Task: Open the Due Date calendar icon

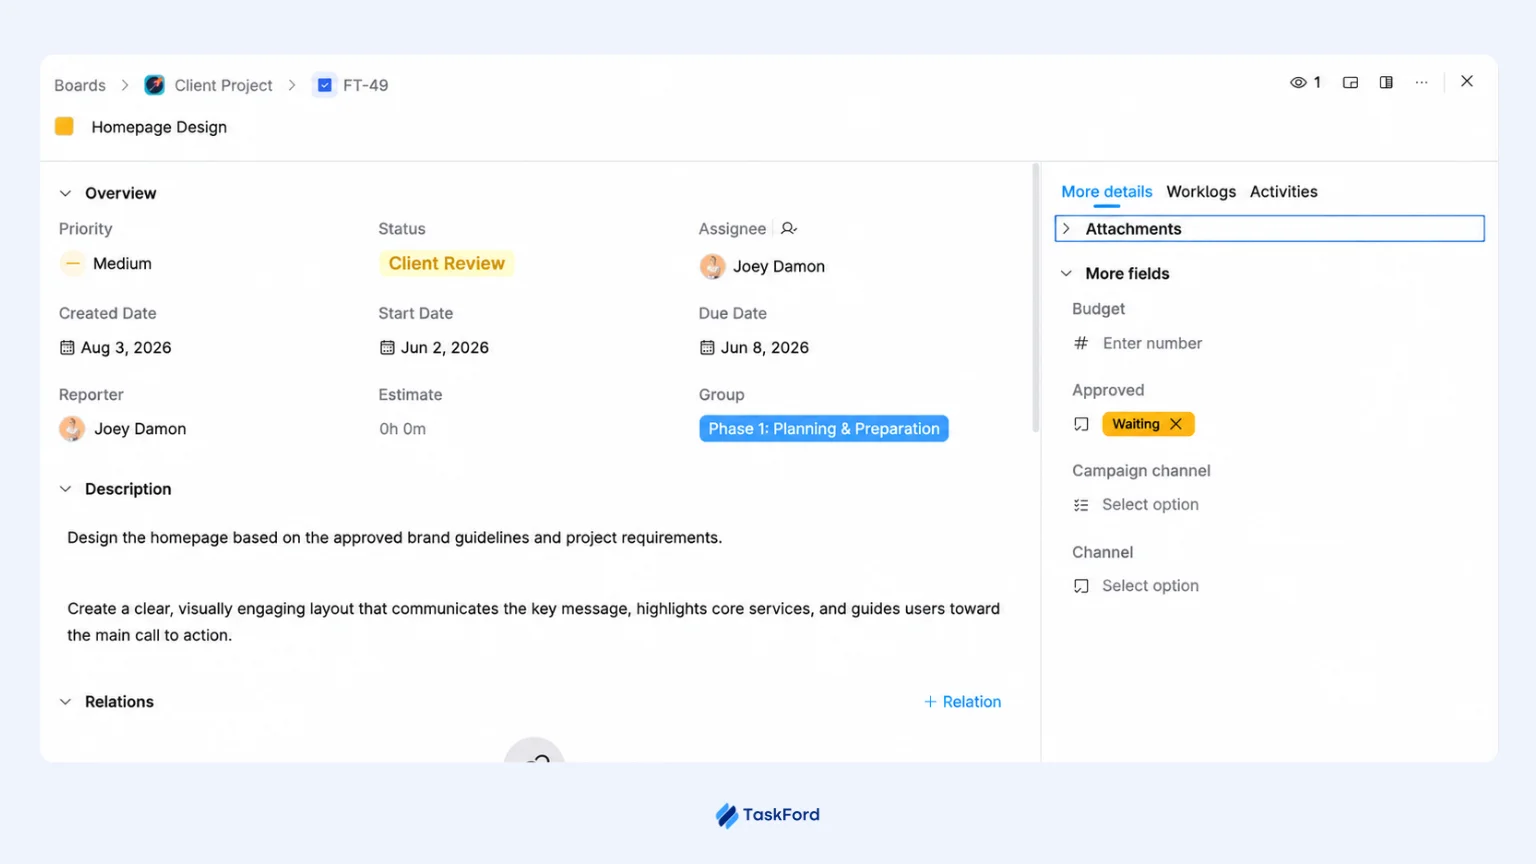Action: 707,348
